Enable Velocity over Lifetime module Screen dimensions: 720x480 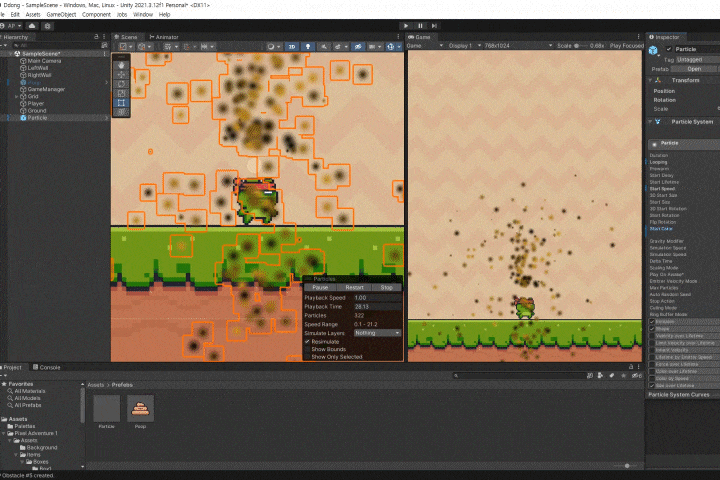click(652, 336)
